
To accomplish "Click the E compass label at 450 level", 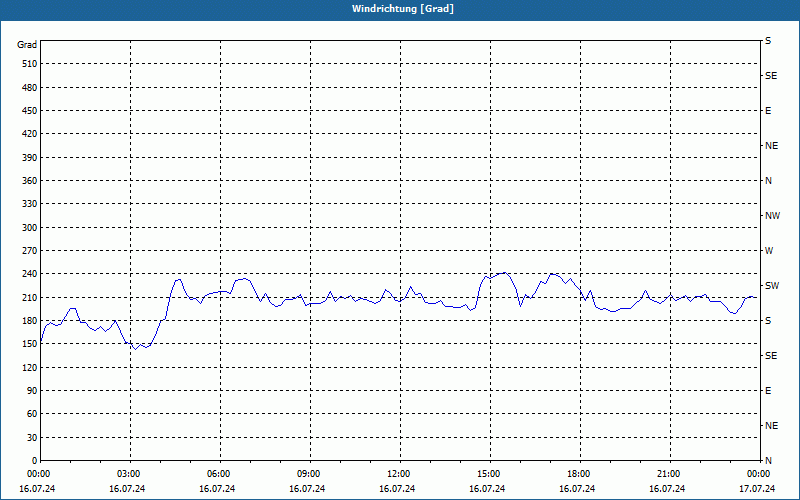I will click(x=768, y=111).
